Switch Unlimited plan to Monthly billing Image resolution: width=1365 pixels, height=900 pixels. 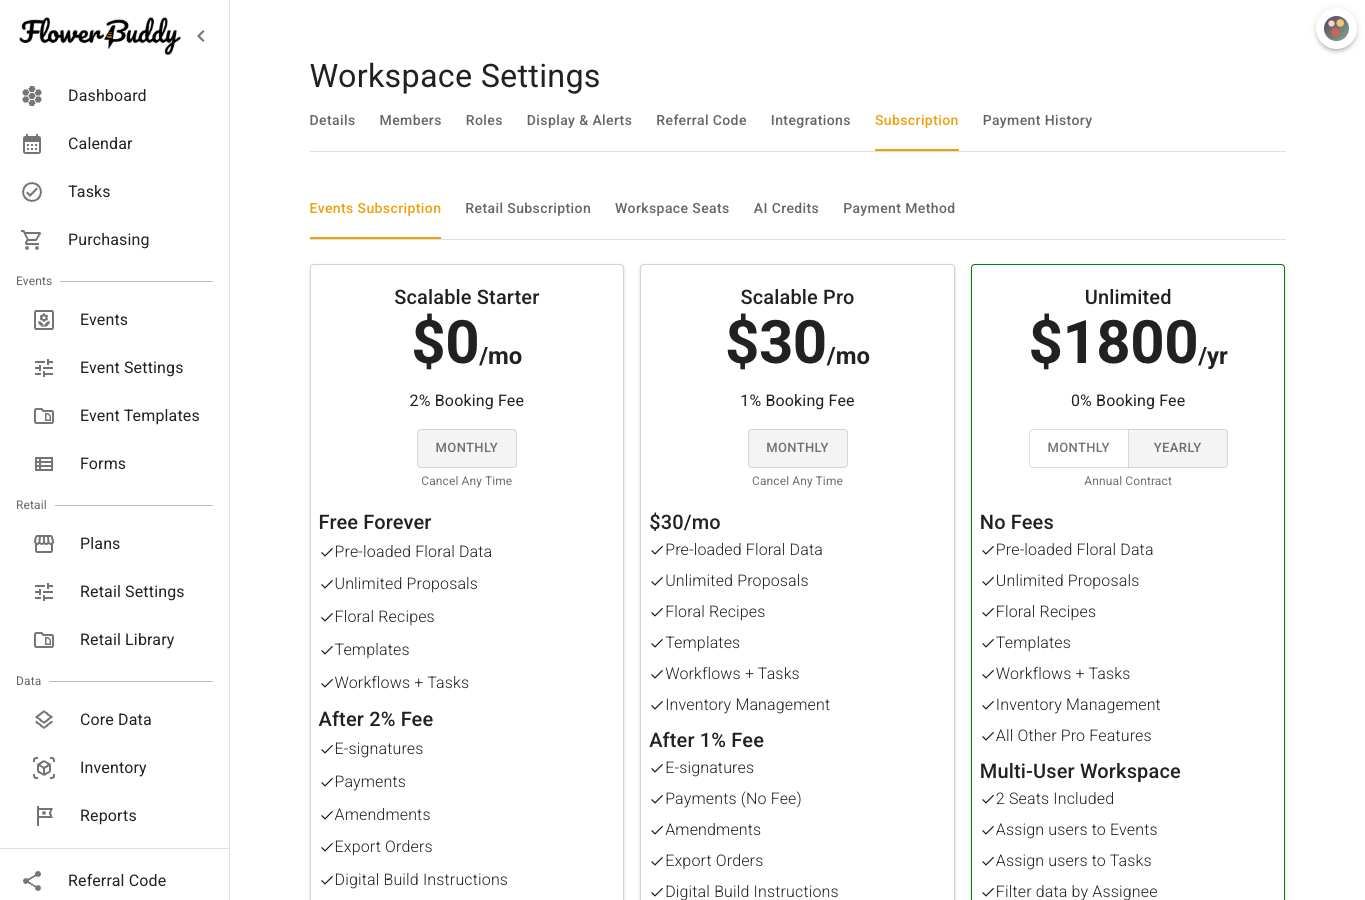pyautogui.click(x=1079, y=448)
